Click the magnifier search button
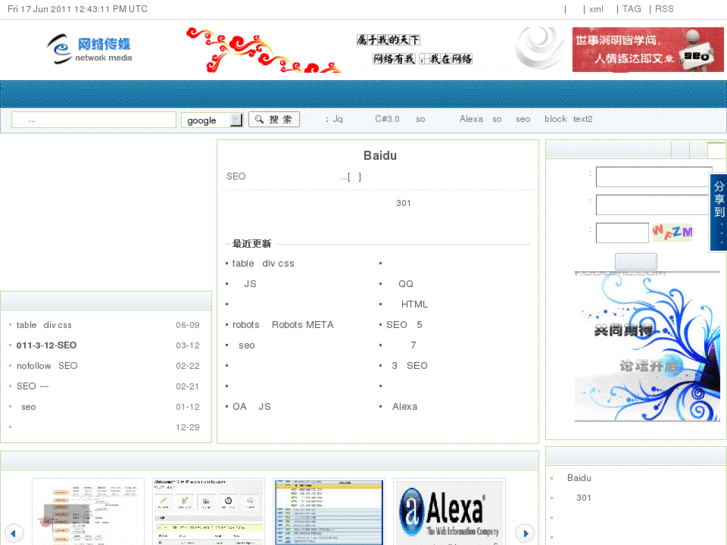This screenshot has width=727, height=545. point(274,119)
